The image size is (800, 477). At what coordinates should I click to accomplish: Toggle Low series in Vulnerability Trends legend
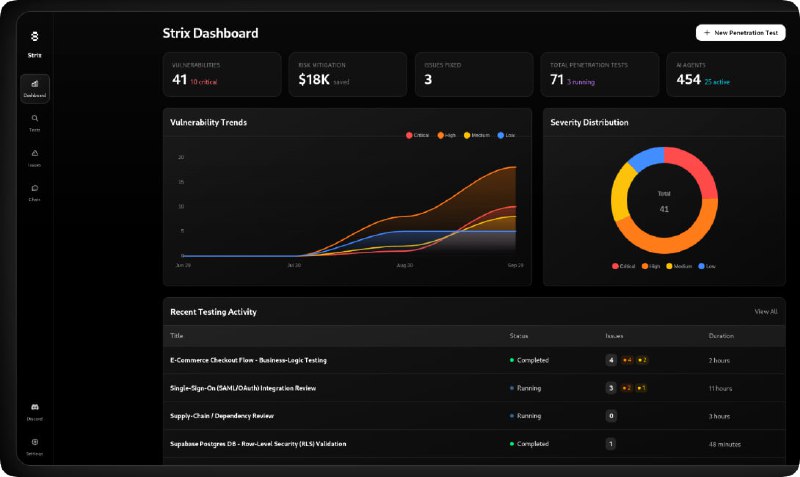pyautogui.click(x=506, y=135)
